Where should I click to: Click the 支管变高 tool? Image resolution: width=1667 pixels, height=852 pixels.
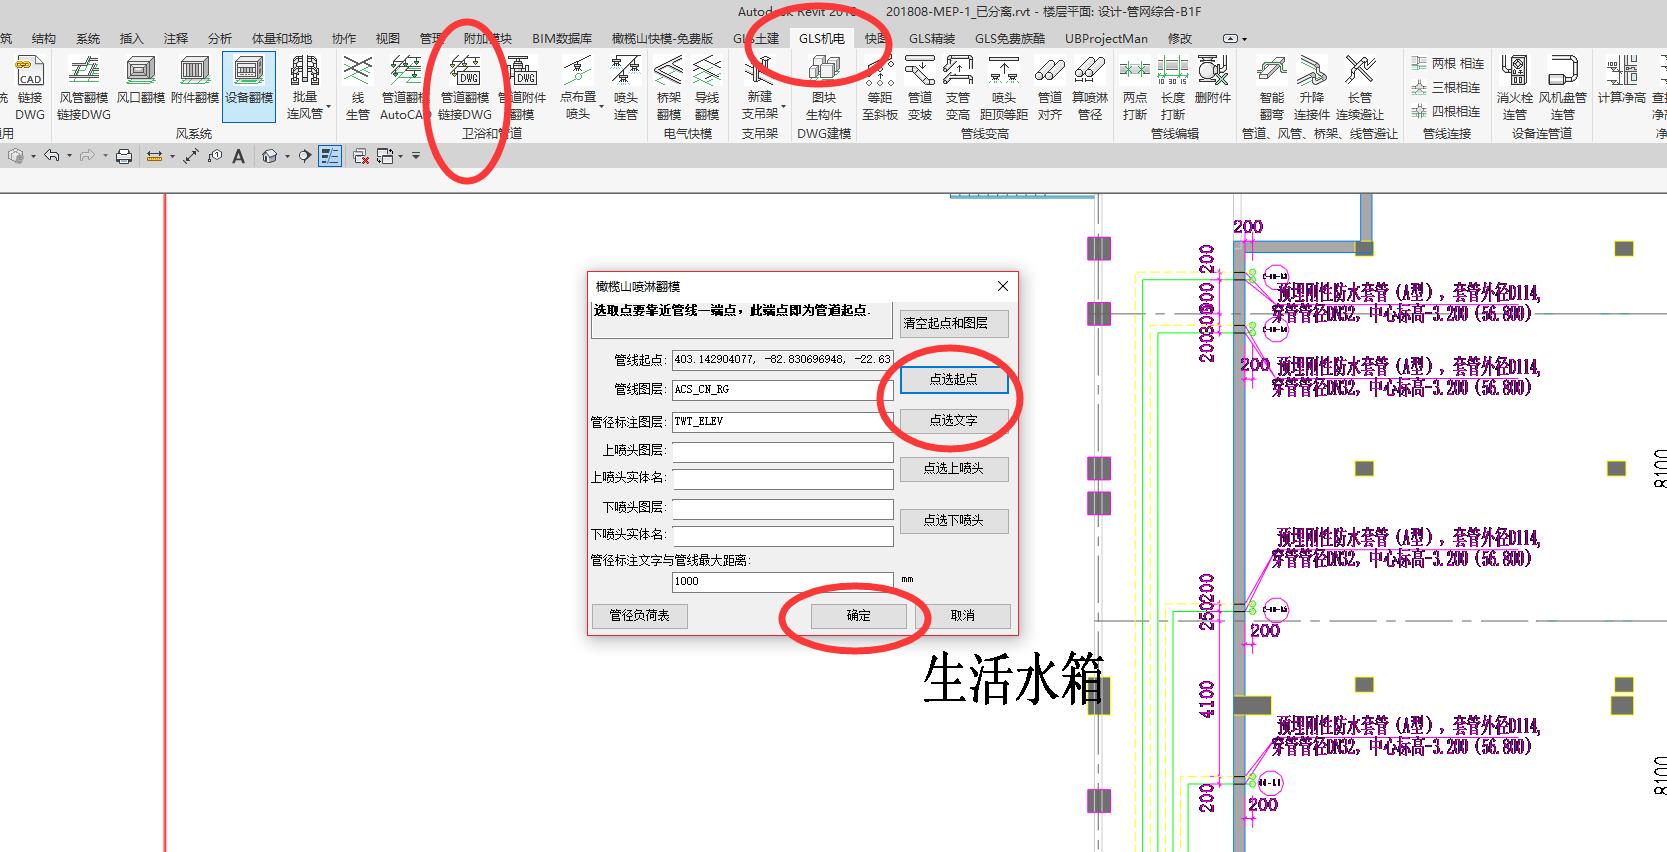958,88
